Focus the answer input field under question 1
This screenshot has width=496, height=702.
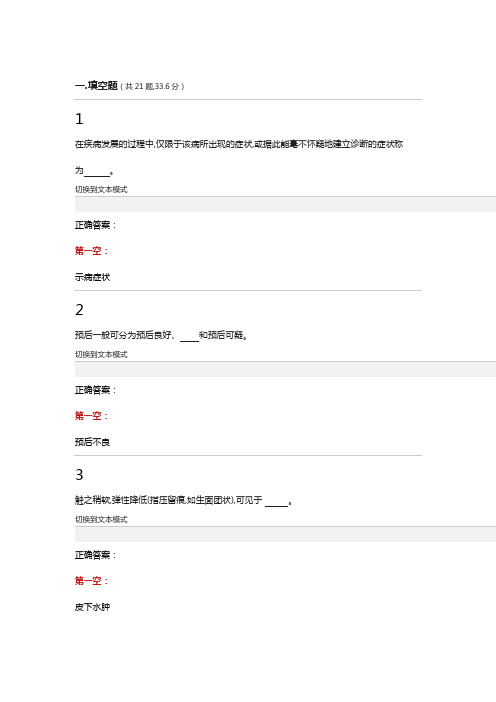285,204
